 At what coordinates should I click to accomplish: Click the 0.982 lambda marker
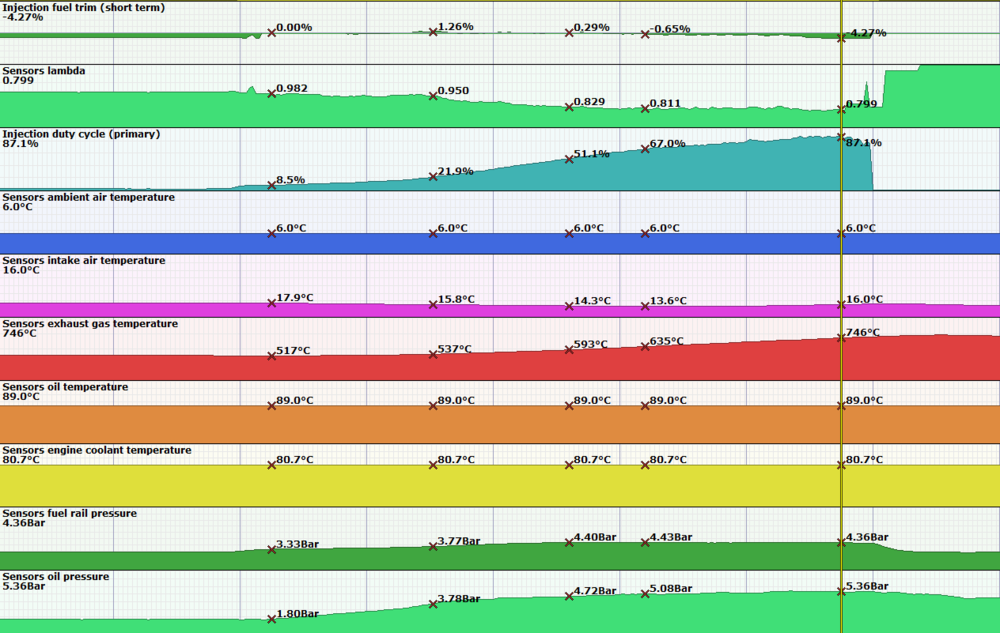[272, 94]
